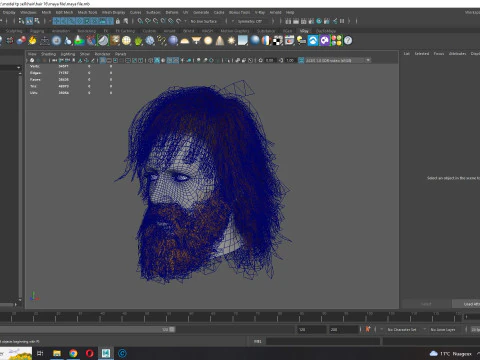This screenshot has height=360, width=480.
Task: Click the dome light shelf icon
Action: pyautogui.click(x=185, y=41)
